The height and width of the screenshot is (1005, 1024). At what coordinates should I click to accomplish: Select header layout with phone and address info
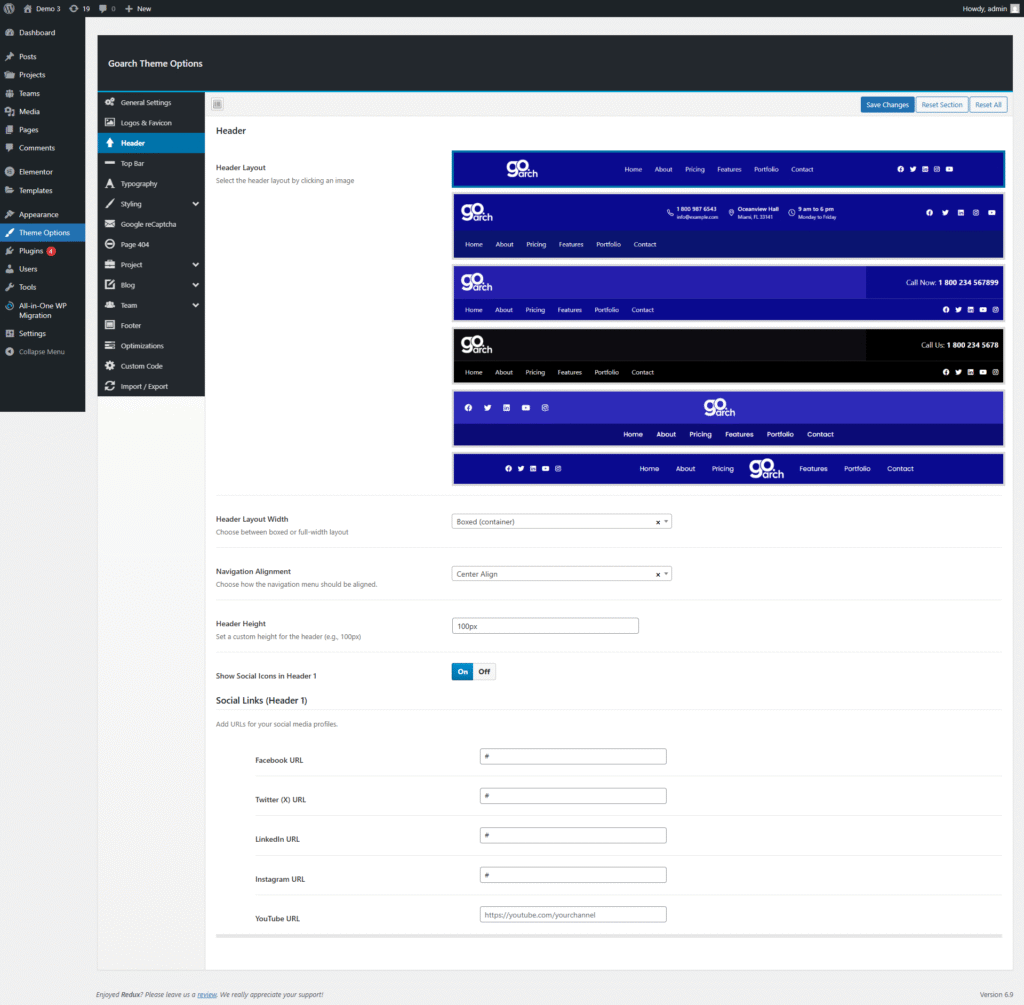[728, 226]
